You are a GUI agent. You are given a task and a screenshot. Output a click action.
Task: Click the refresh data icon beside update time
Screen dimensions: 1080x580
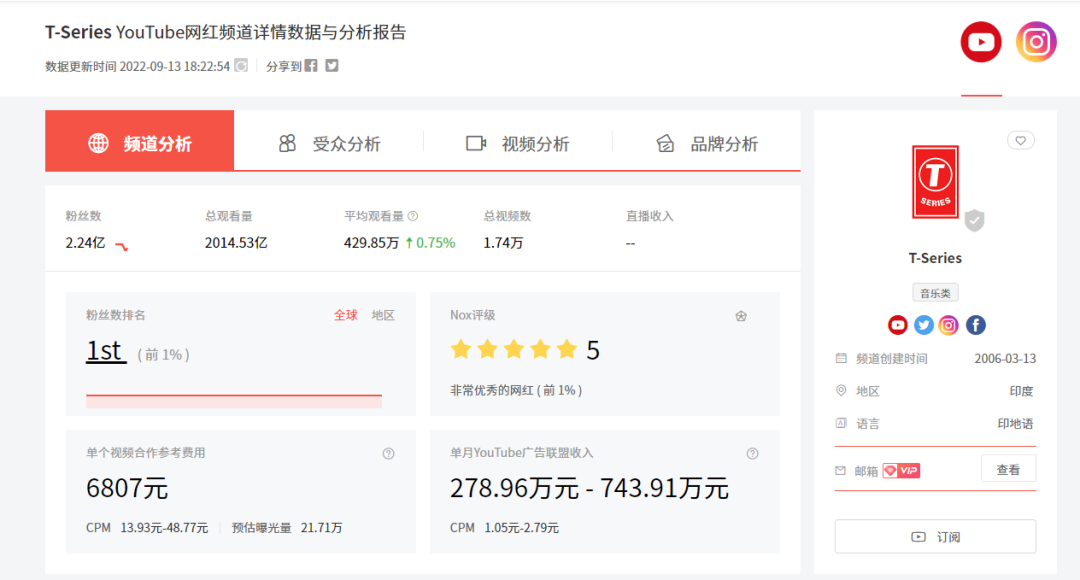pyautogui.click(x=240, y=66)
